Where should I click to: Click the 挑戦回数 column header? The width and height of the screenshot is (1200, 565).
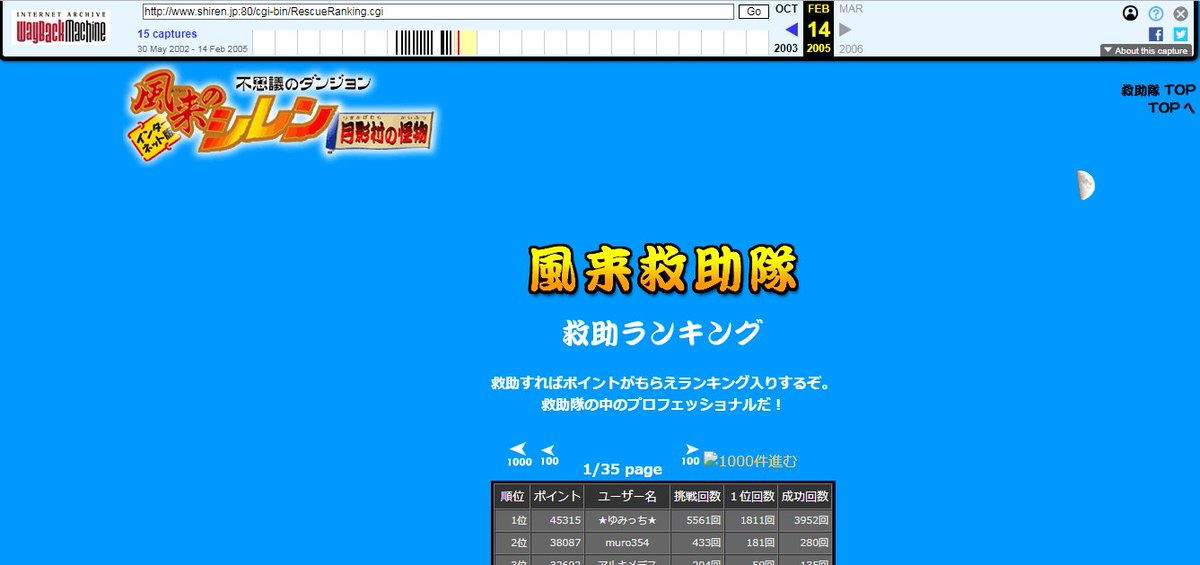tap(697, 497)
